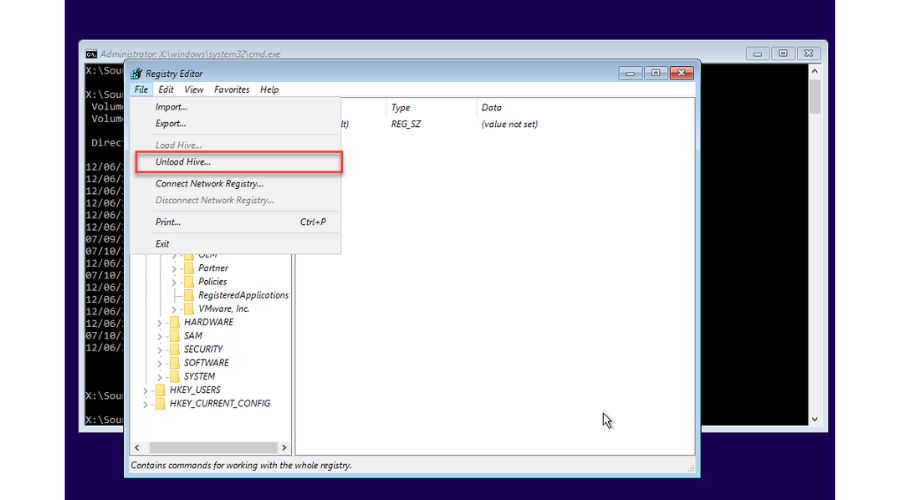
Task: Choose Unload Hive from File menu
Action: click(x=184, y=162)
